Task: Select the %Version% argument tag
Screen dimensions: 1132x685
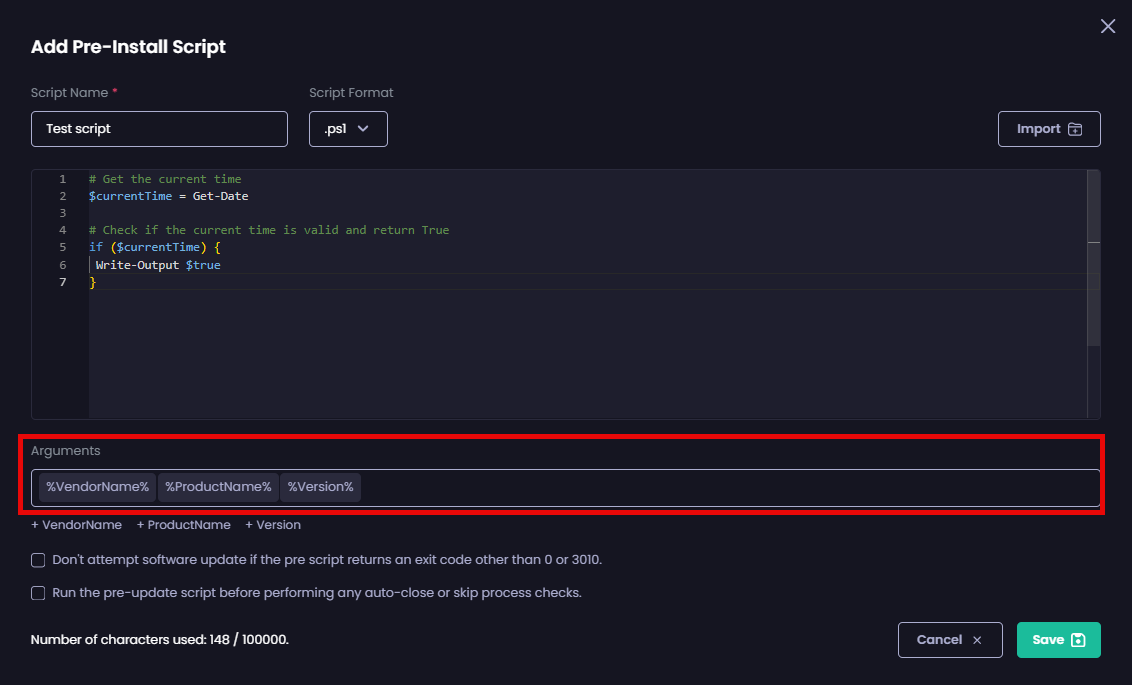Action: (320, 487)
